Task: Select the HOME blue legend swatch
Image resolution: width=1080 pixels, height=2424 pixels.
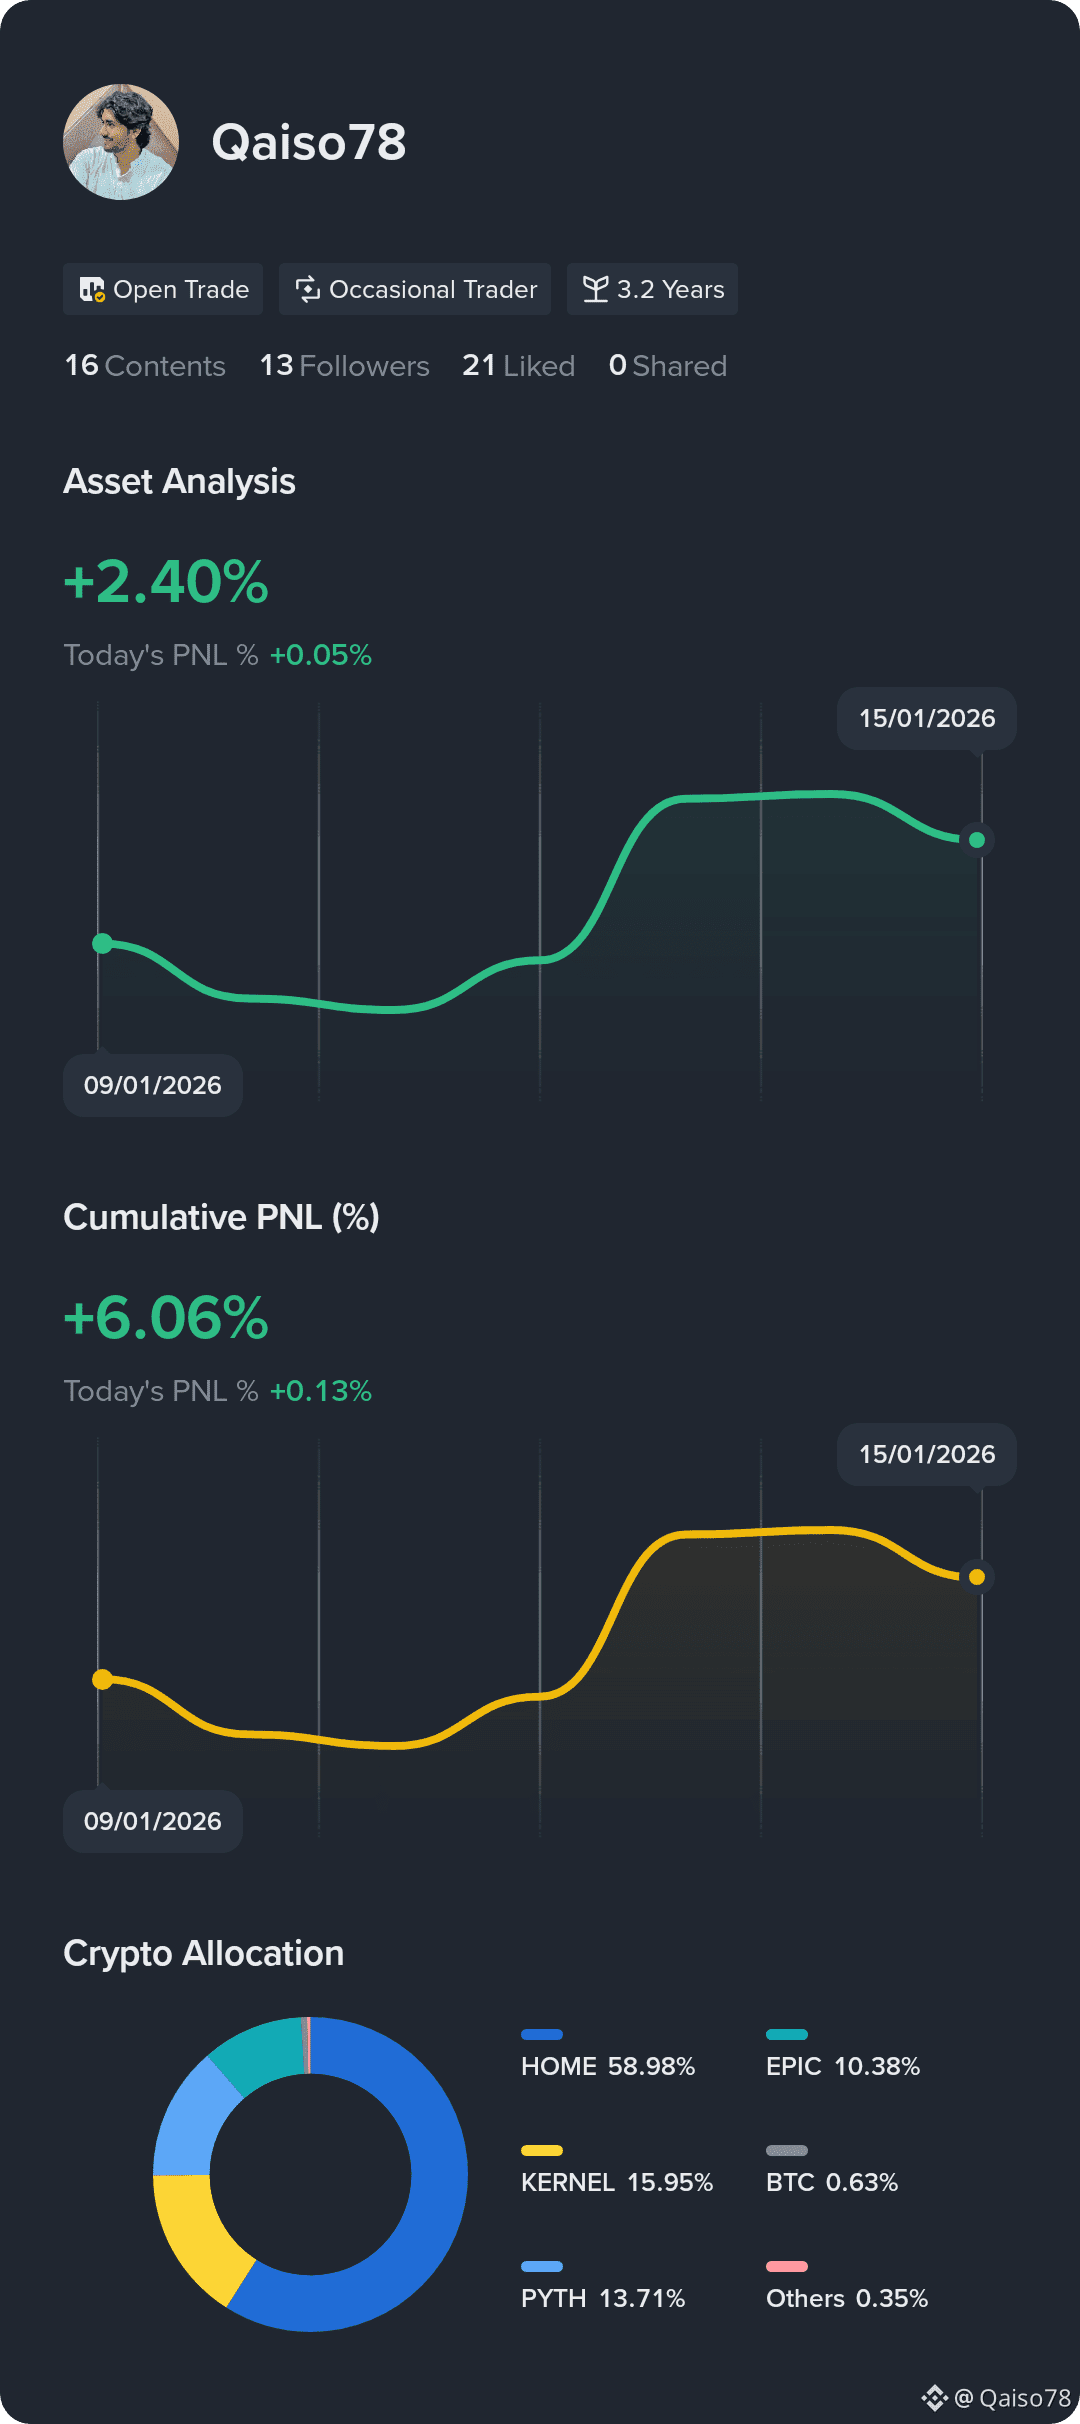Action: point(542,2034)
